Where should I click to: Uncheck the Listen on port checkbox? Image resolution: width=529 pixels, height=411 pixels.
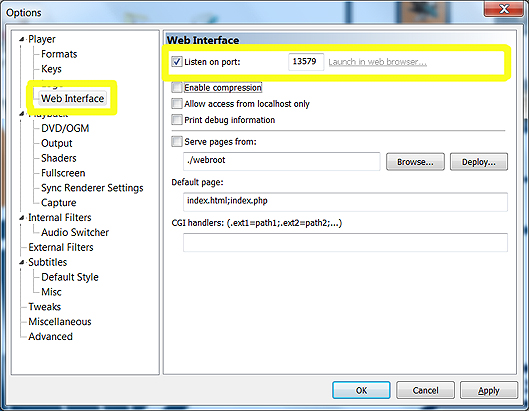pos(177,62)
